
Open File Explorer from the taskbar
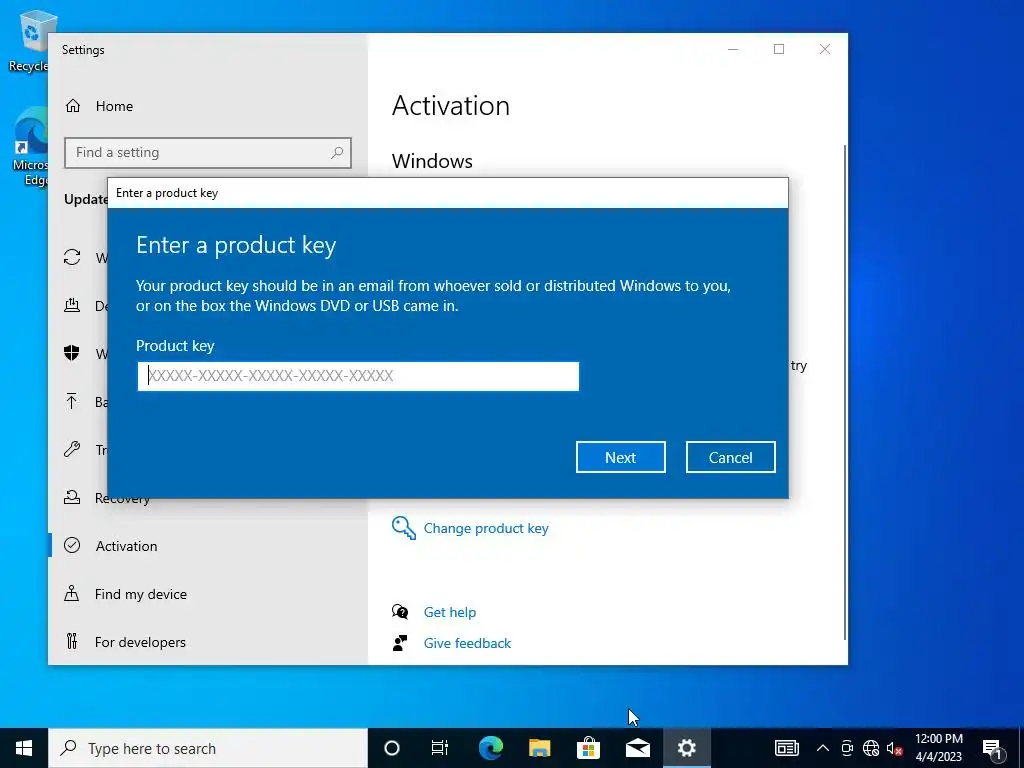[539, 748]
